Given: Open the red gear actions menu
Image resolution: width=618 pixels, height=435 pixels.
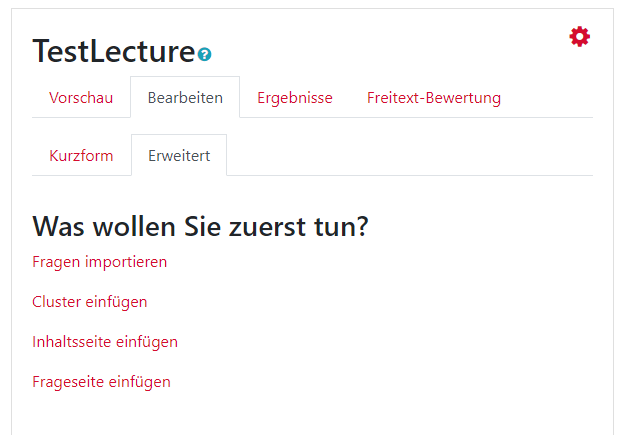Looking at the screenshot, I should [x=579, y=37].
